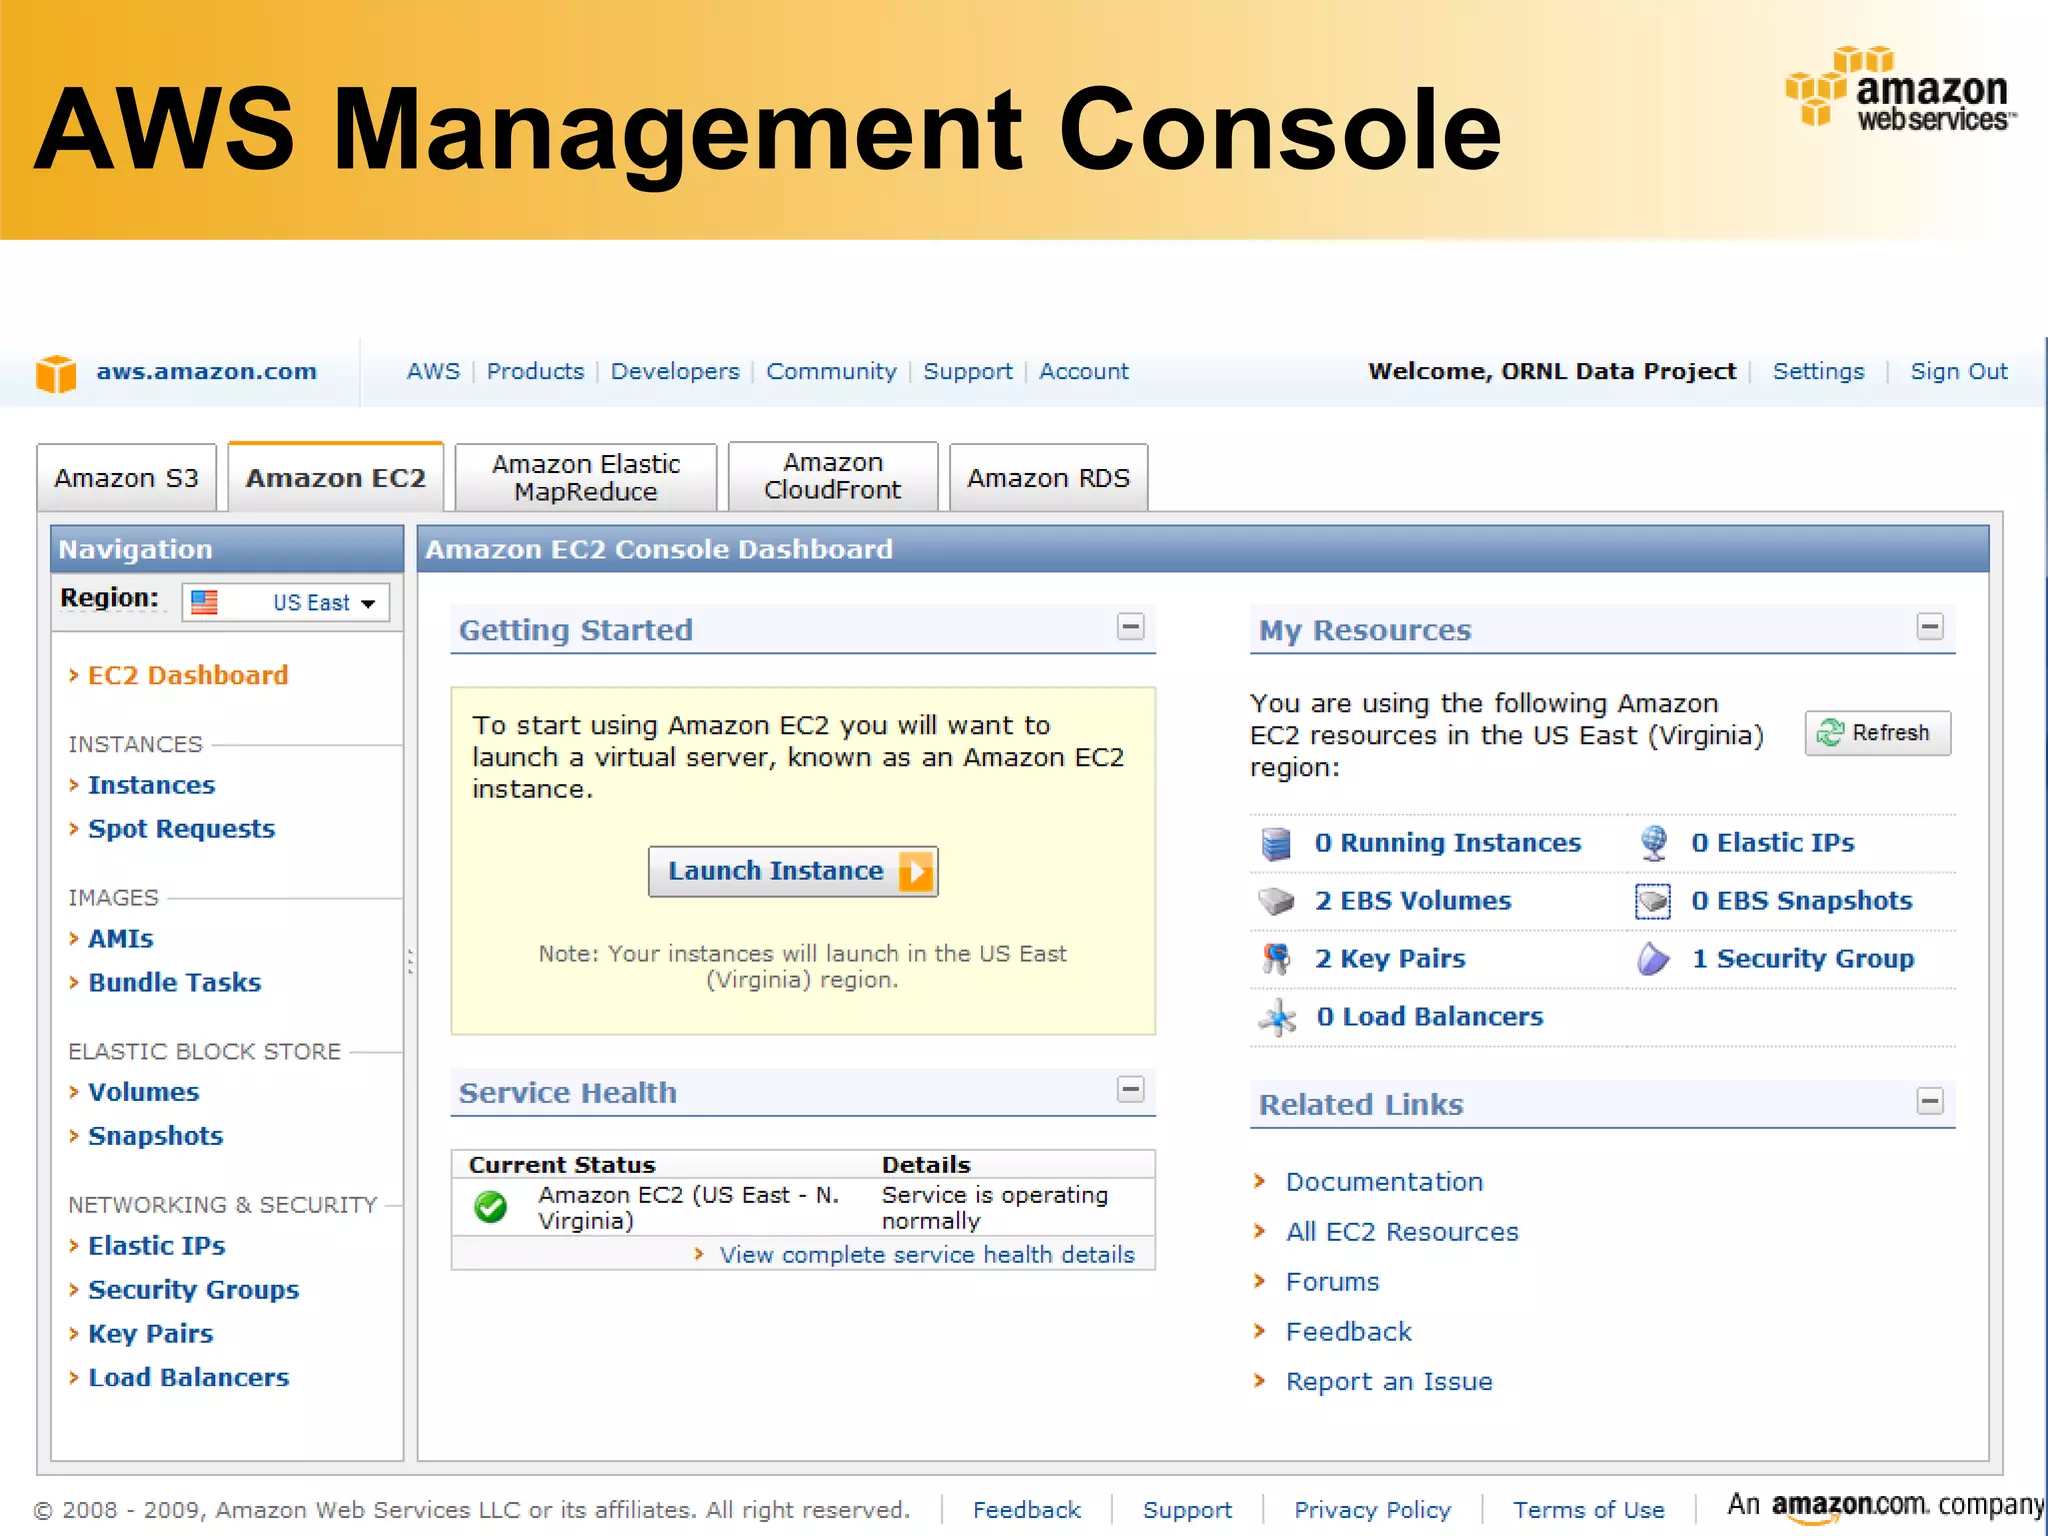Screen dimensions: 2048x1536
Task: Click 2 EBS Volumes link
Action: coord(1413,901)
